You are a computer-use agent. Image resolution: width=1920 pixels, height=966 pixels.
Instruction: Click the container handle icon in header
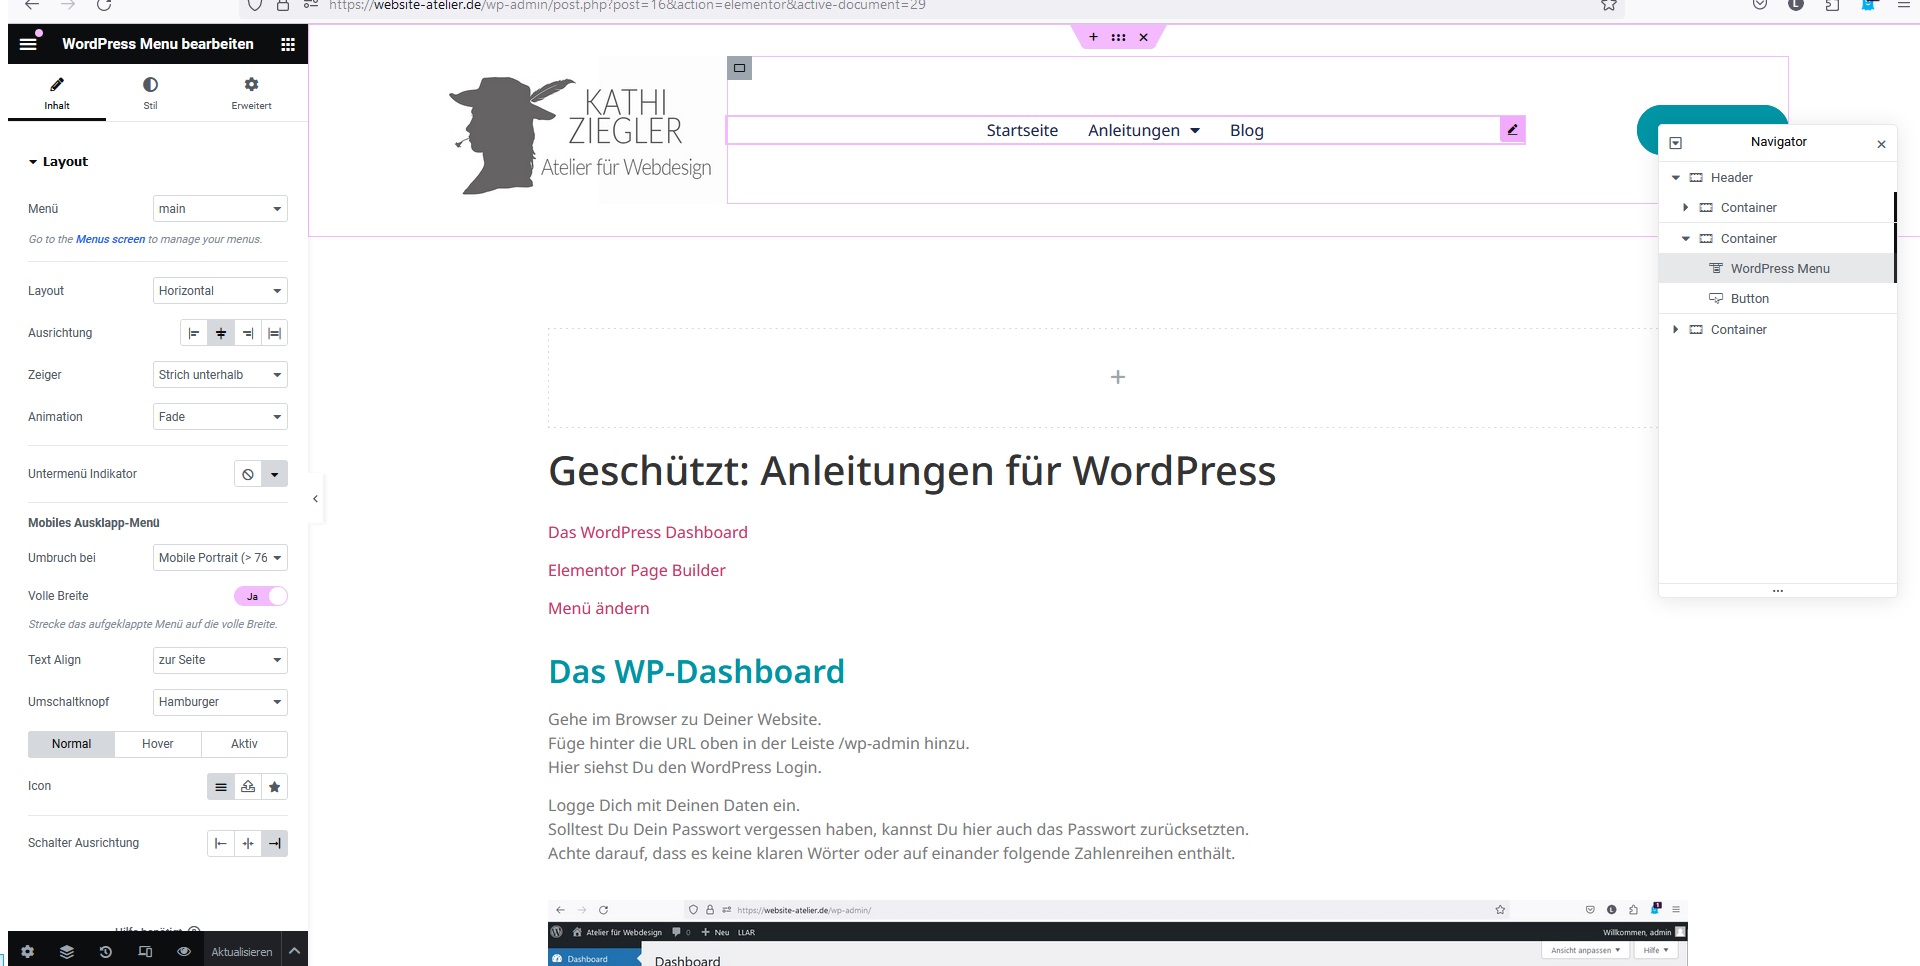pyautogui.click(x=740, y=68)
